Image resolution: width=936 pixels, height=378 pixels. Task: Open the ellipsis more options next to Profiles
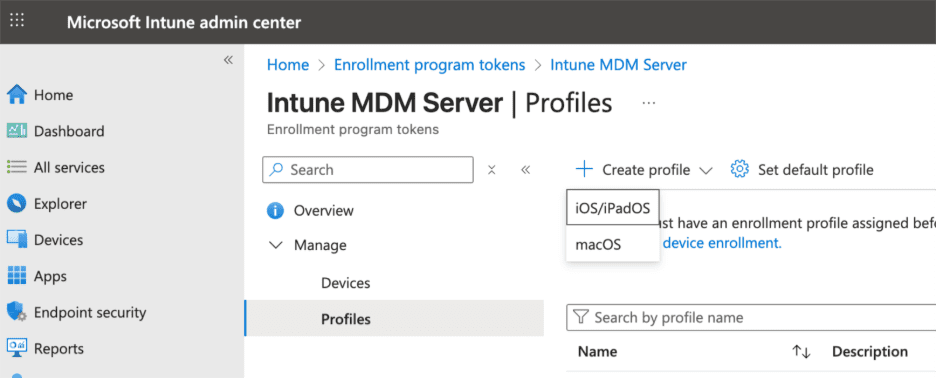pyautogui.click(x=649, y=103)
